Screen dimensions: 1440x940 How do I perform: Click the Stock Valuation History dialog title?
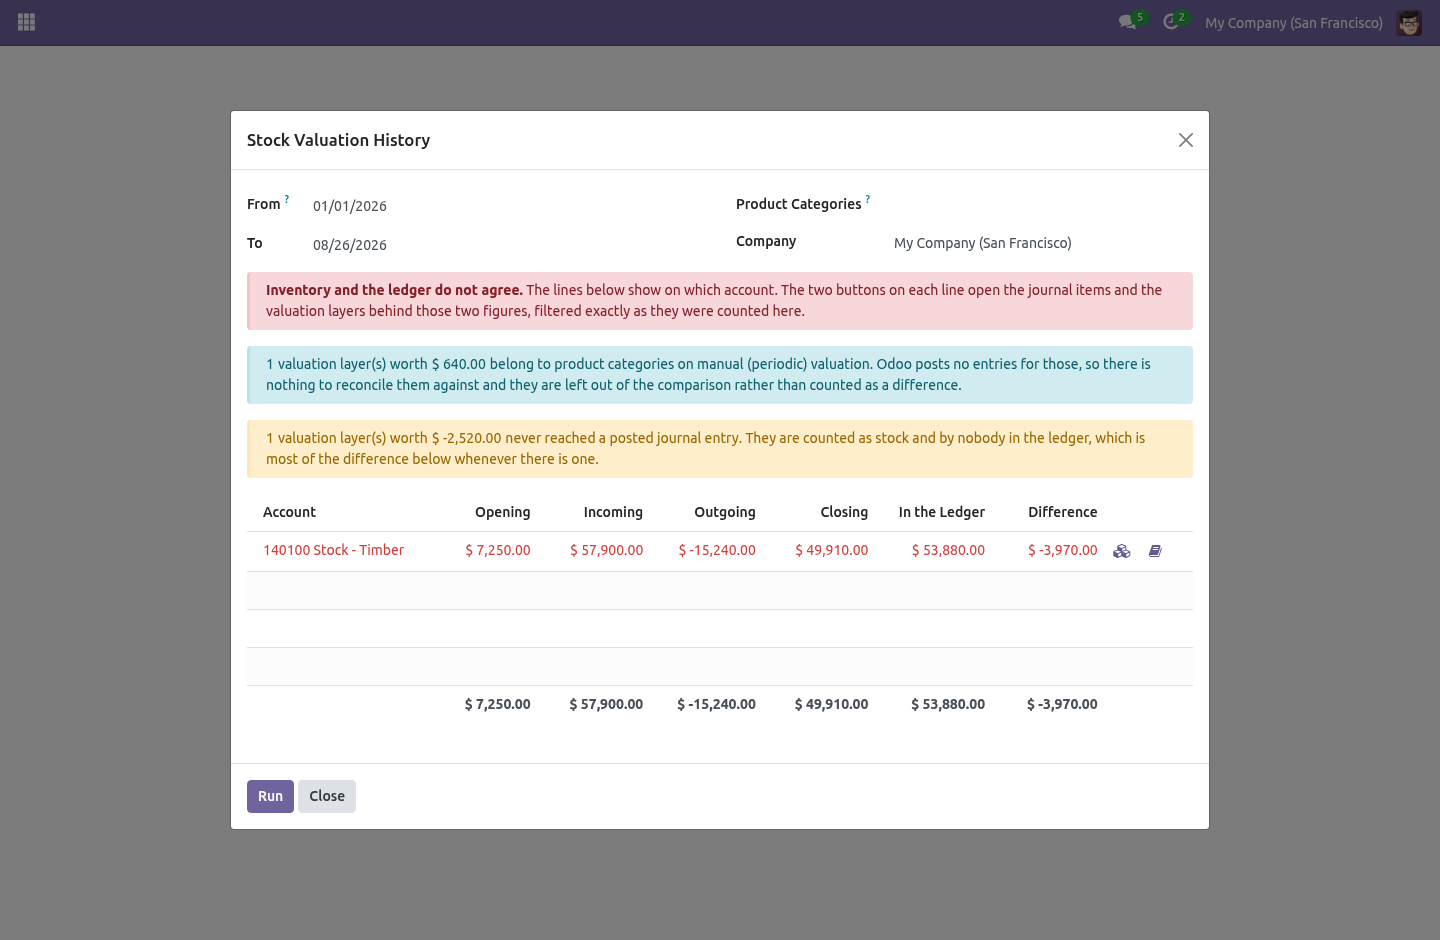click(x=339, y=140)
